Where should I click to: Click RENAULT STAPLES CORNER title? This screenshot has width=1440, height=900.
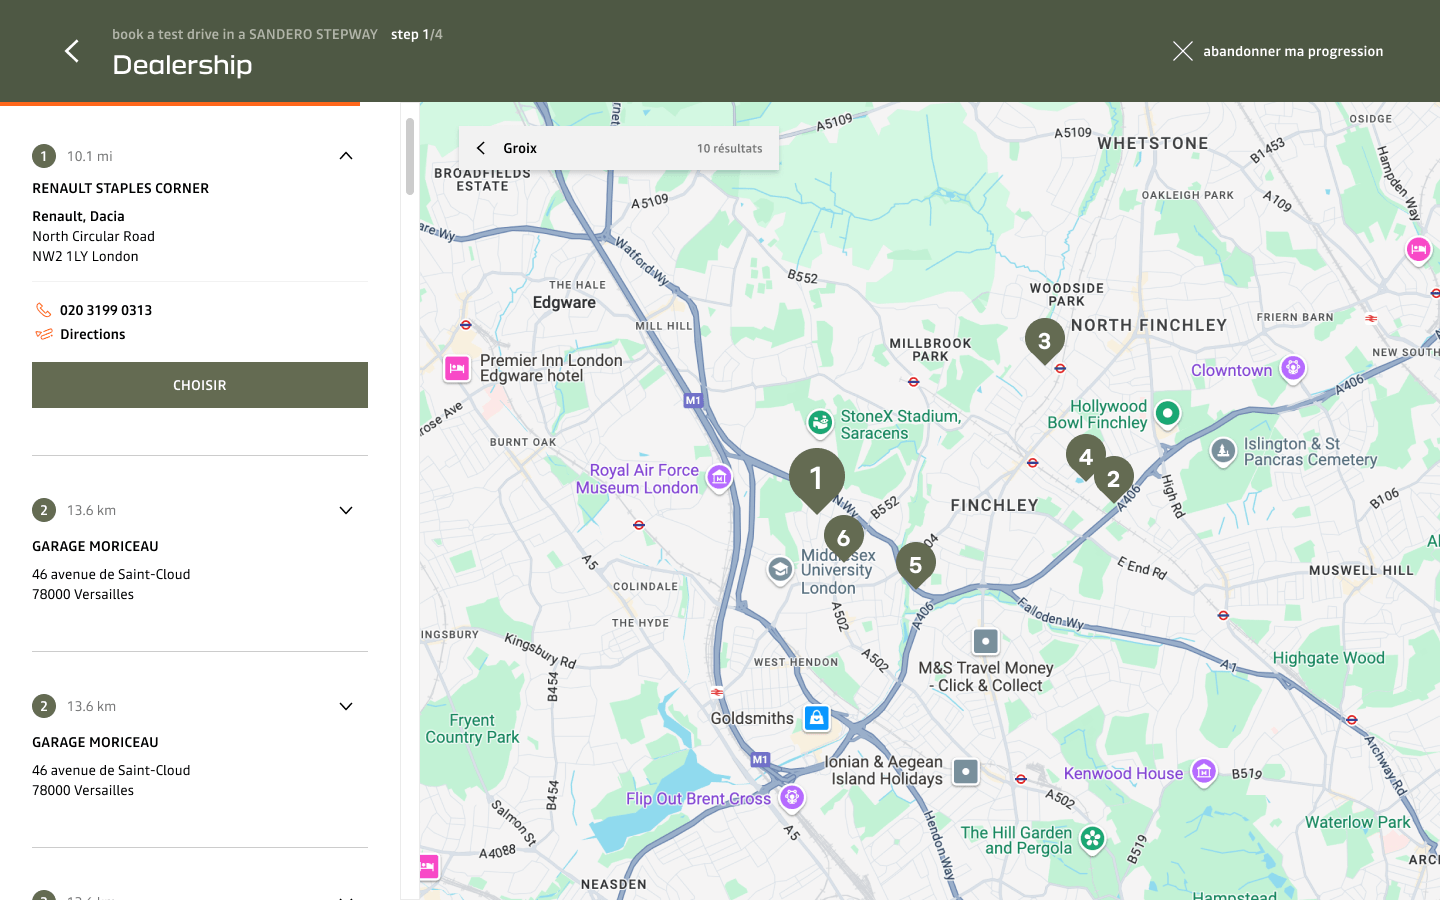pyautogui.click(x=121, y=188)
